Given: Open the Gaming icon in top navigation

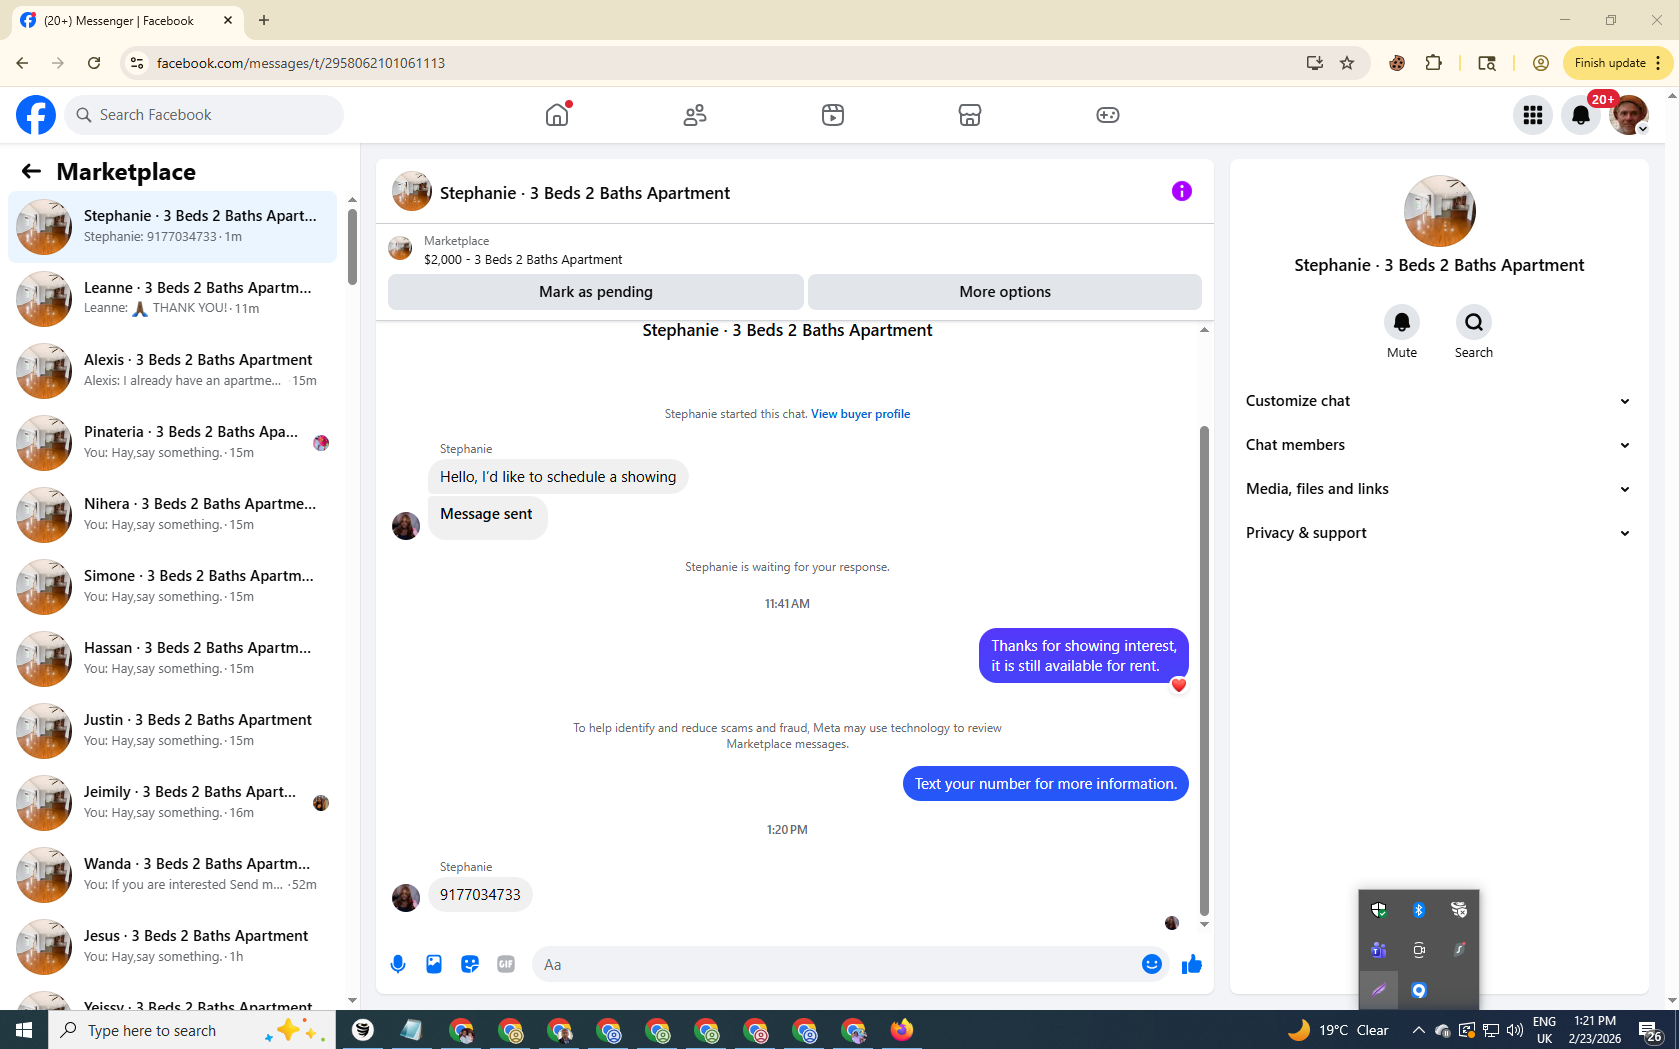Looking at the screenshot, I should pos(1108,115).
